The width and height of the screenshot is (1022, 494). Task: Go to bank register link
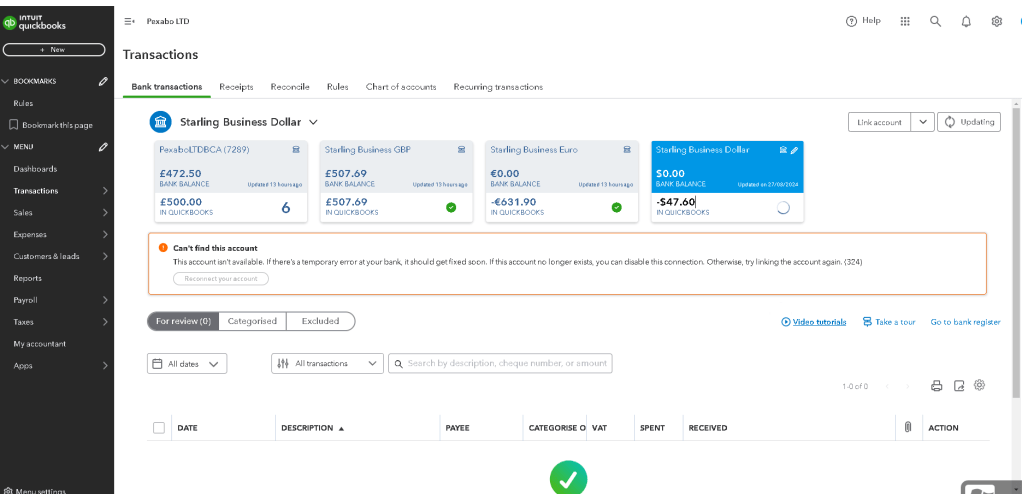tap(965, 322)
